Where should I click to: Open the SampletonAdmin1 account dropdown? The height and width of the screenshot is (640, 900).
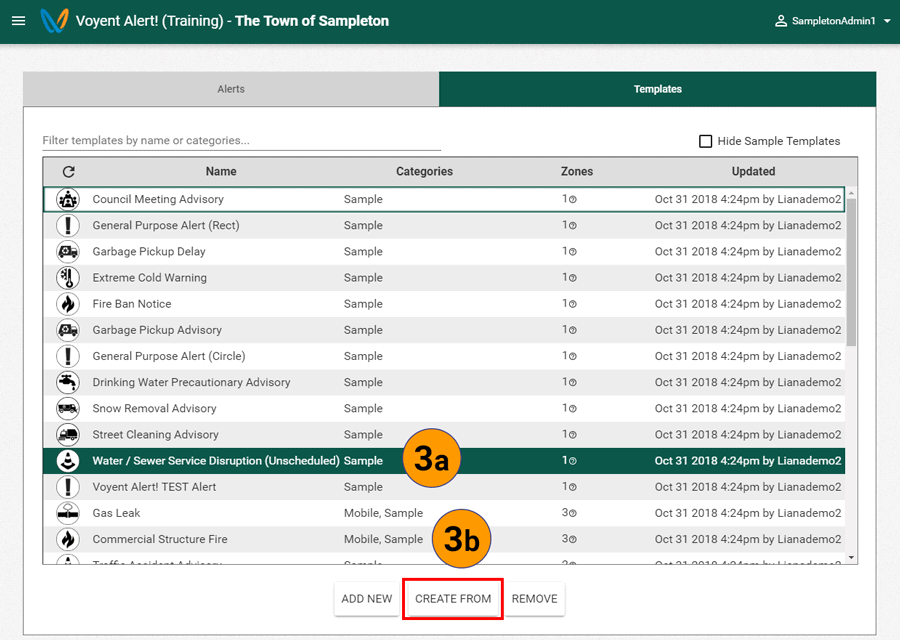(x=833, y=21)
